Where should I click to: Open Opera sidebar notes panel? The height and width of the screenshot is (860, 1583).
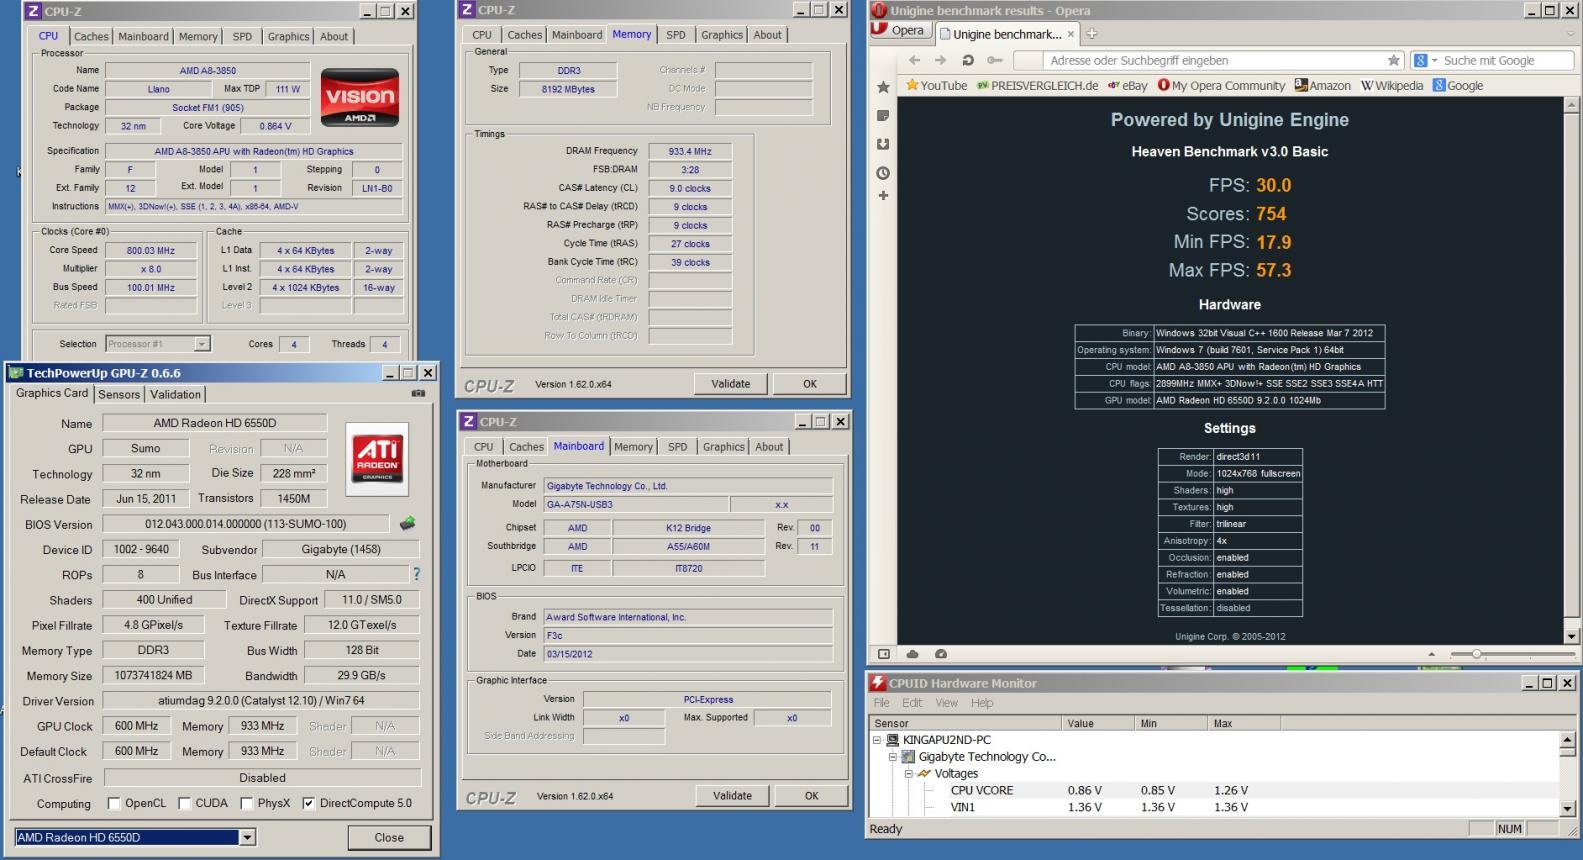pos(883,116)
